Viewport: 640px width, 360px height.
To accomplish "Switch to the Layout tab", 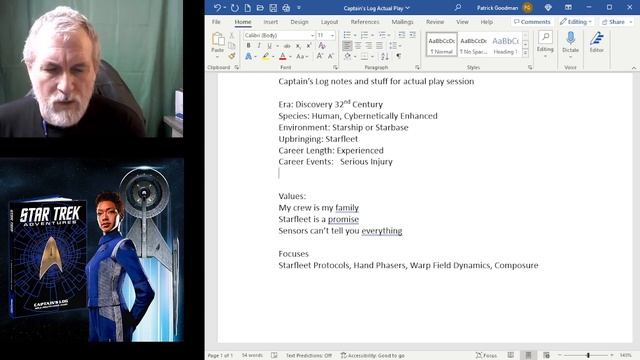I will point(329,22).
